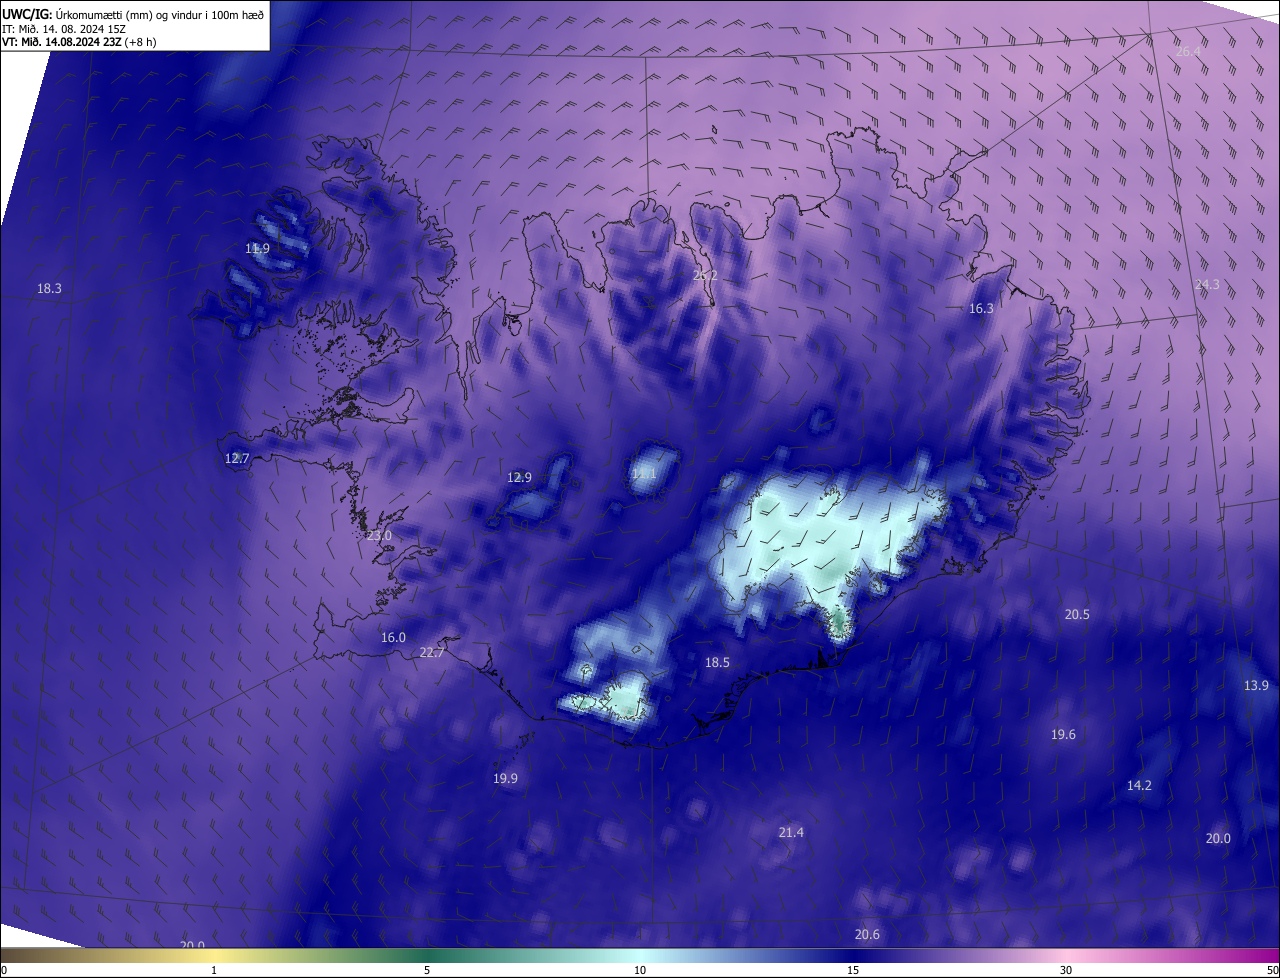This screenshot has width=1280, height=978.
Task: Click the 12.7 value label on the map
Action: 237,458
